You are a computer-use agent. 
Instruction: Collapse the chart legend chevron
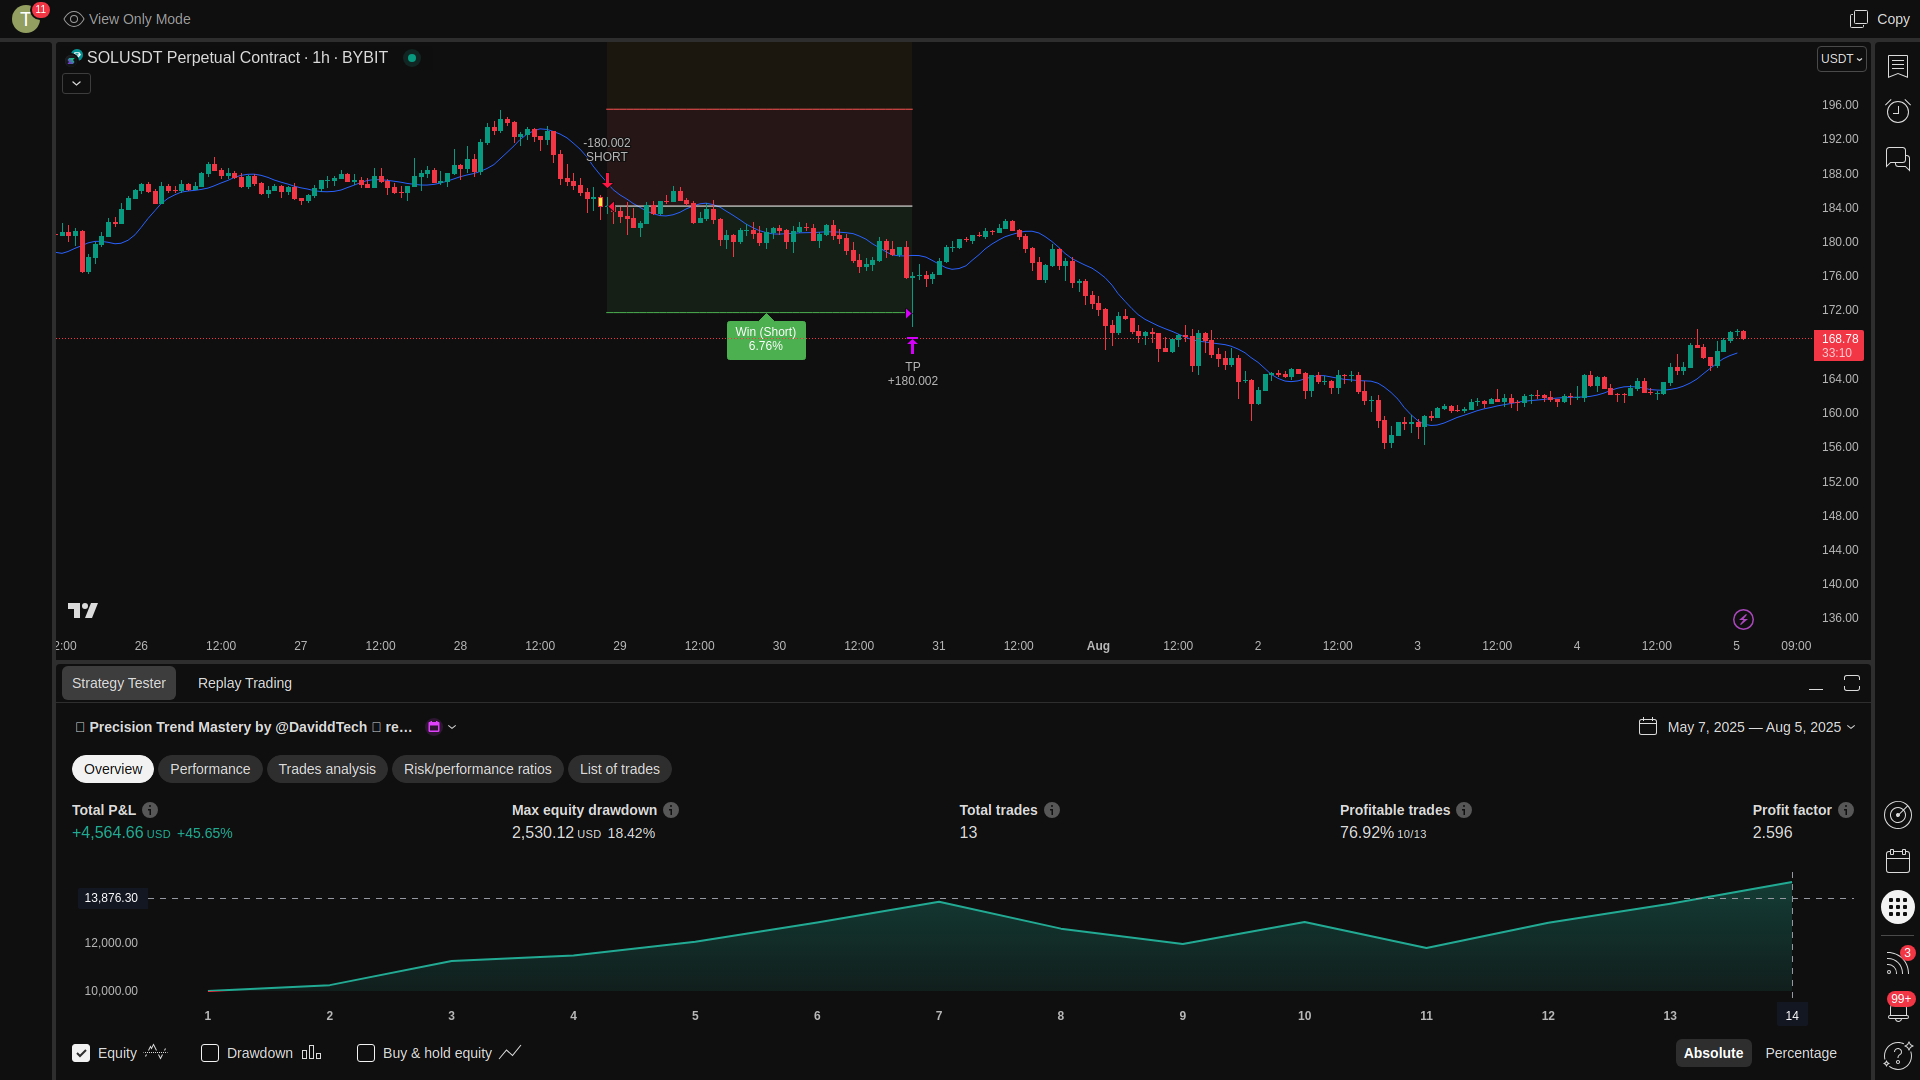pyautogui.click(x=76, y=84)
